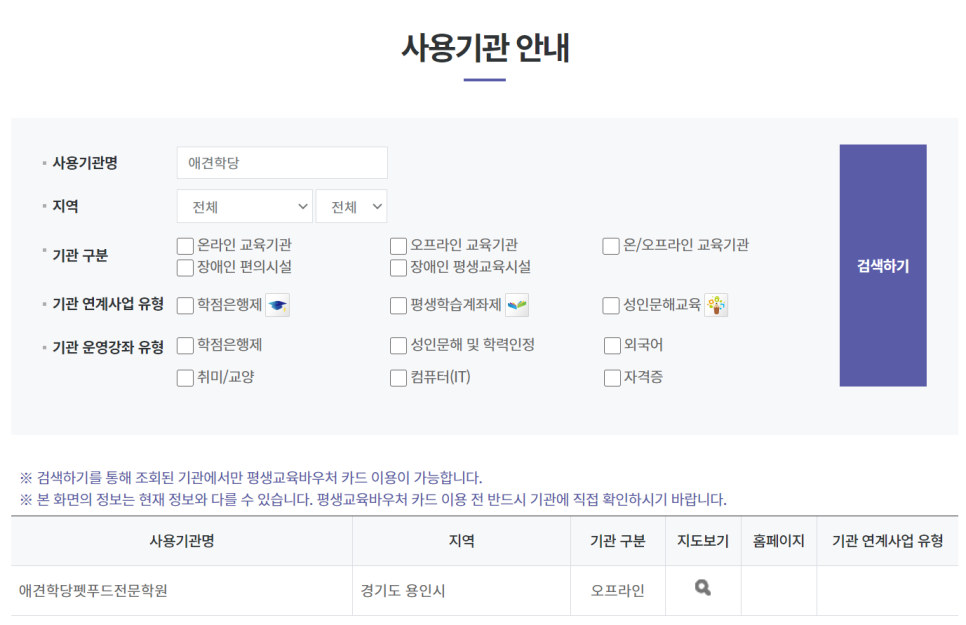This screenshot has width=966, height=625.
Task: Tick the 자격증 checkbox
Action: pyautogui.click(x=612, y=378)
